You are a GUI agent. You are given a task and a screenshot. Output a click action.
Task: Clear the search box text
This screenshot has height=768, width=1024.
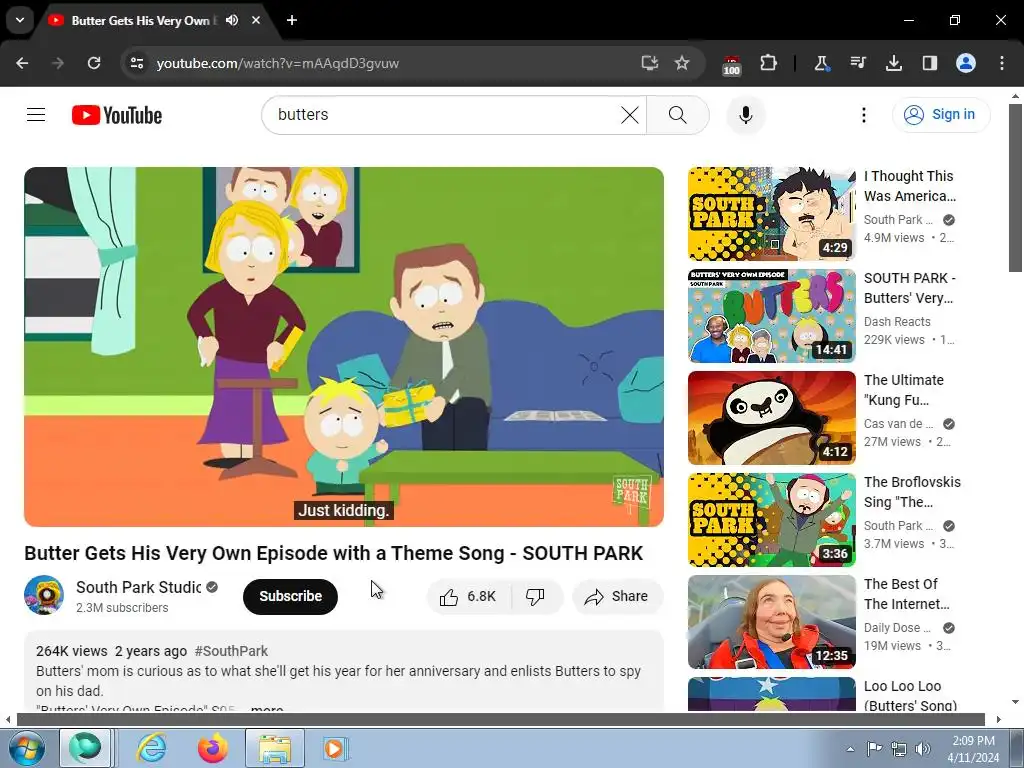[630, 115]
